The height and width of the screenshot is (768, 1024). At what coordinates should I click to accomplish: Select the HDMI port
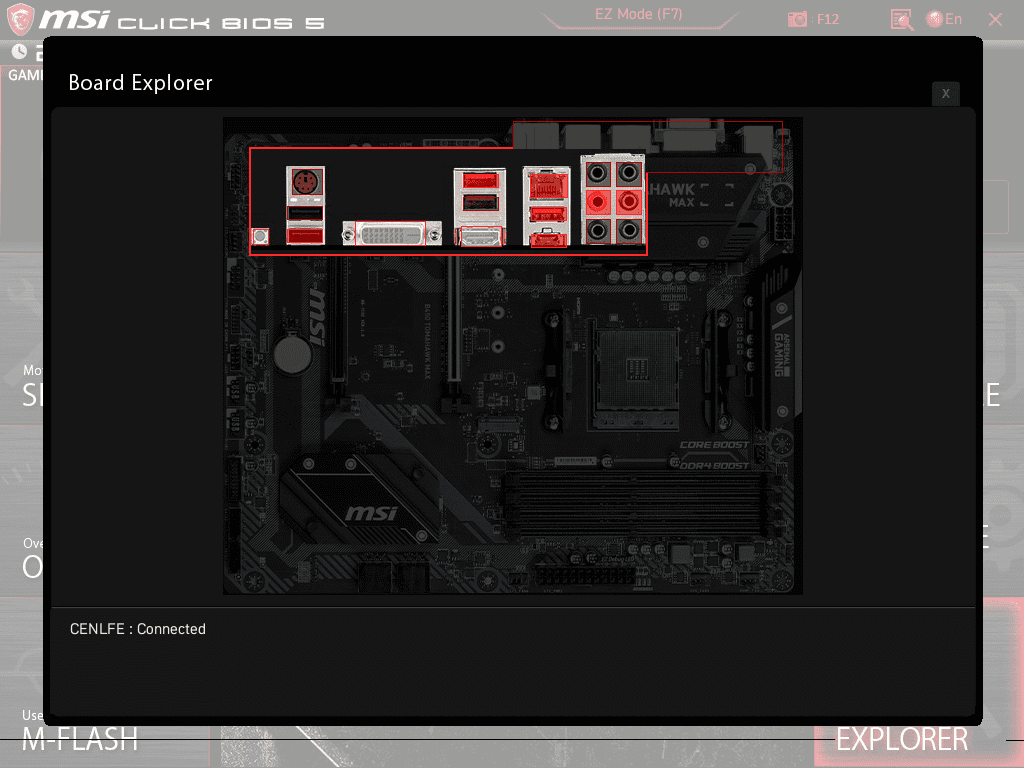coord(482,236)
